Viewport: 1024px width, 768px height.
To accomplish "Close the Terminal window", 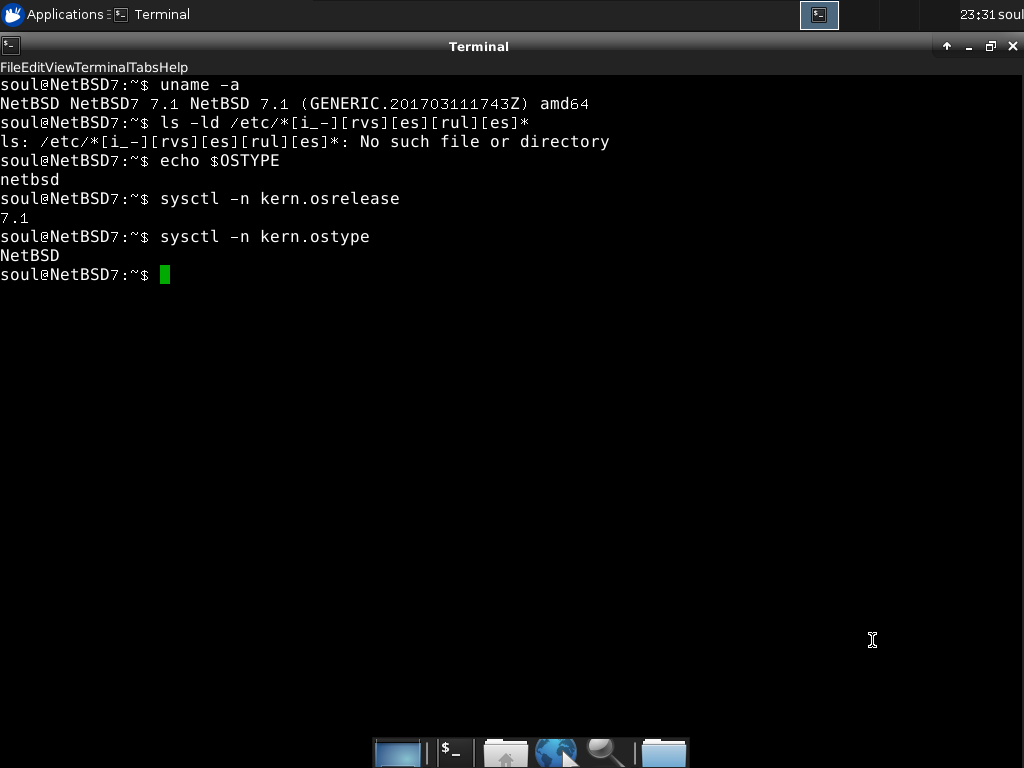I will 1013,46.
